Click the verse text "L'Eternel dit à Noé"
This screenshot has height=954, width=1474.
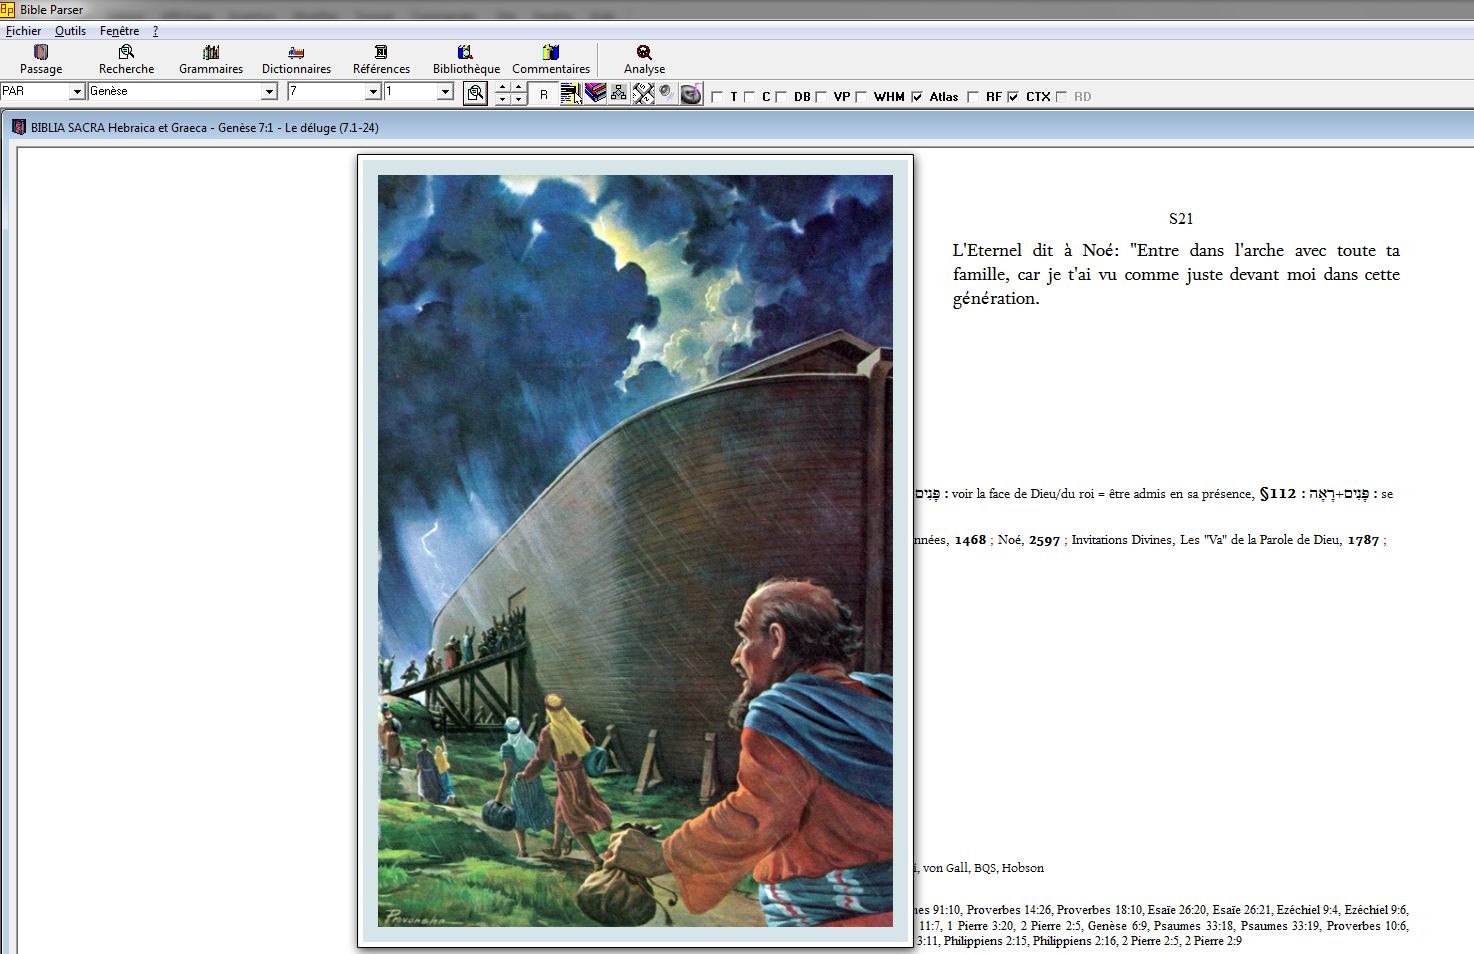[x=1036, y=250]
